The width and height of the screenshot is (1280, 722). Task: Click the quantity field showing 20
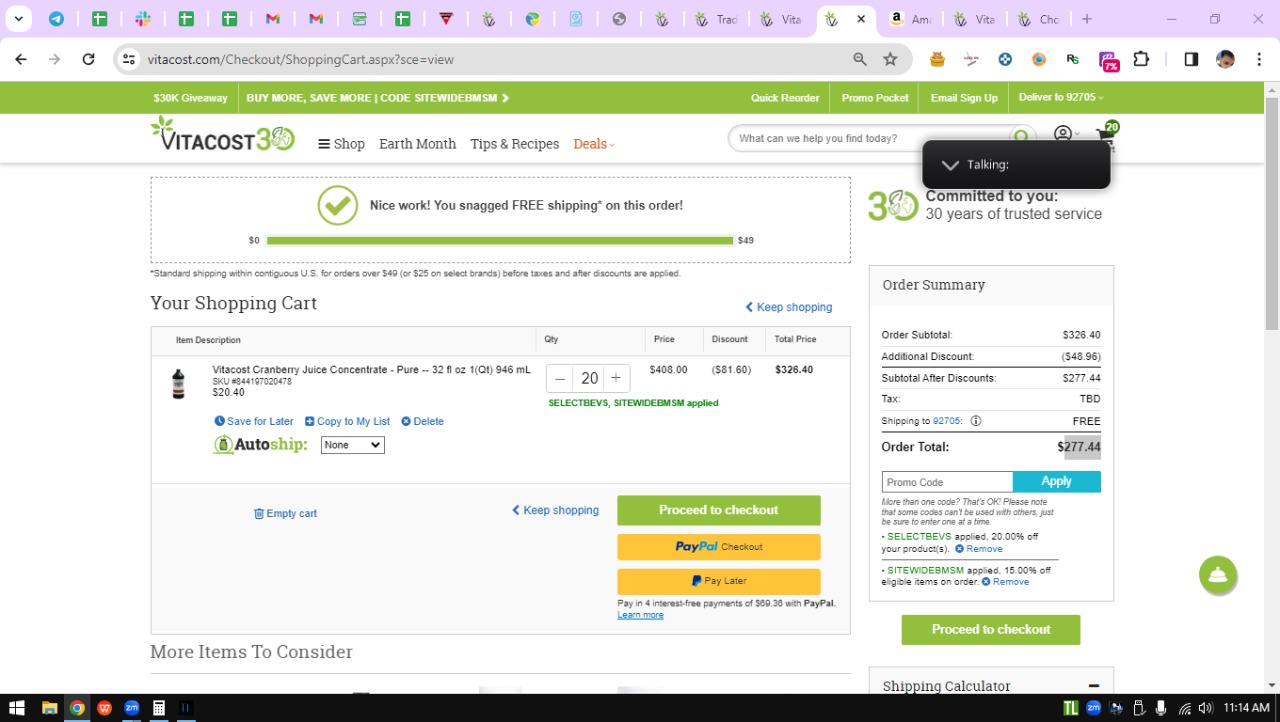(589, 378)
